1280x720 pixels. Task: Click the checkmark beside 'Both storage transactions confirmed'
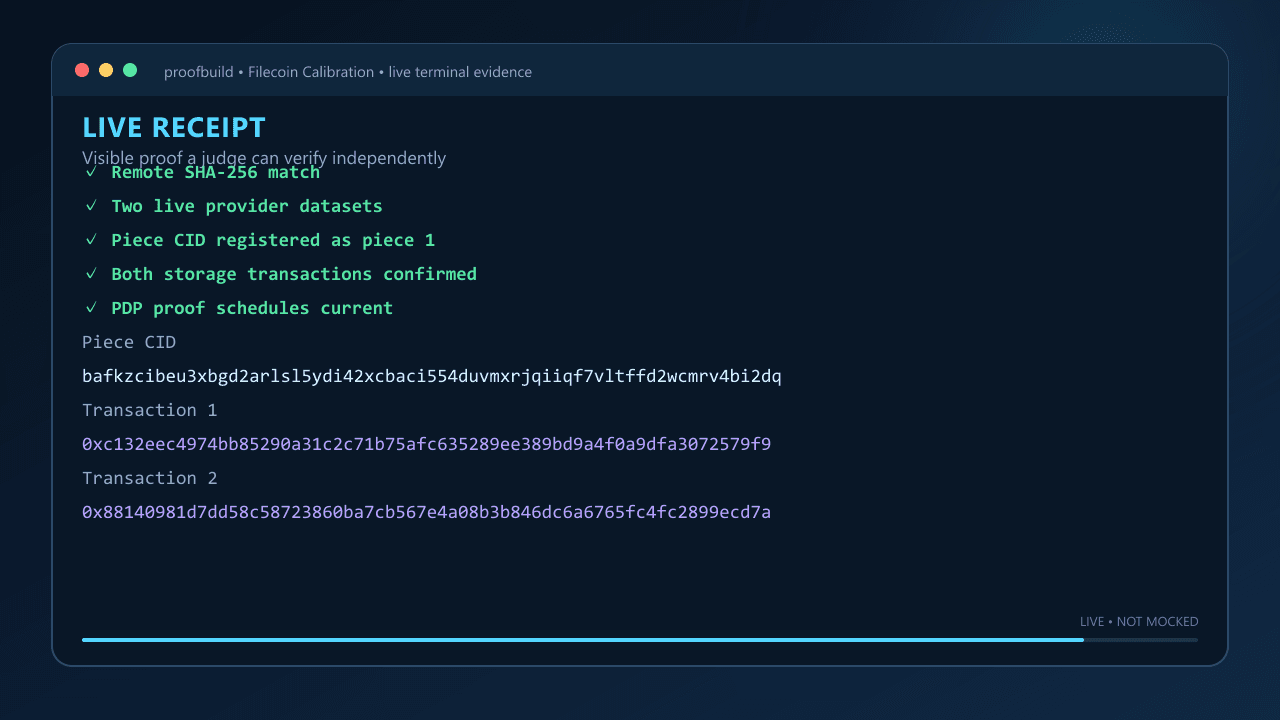[91, 274]
